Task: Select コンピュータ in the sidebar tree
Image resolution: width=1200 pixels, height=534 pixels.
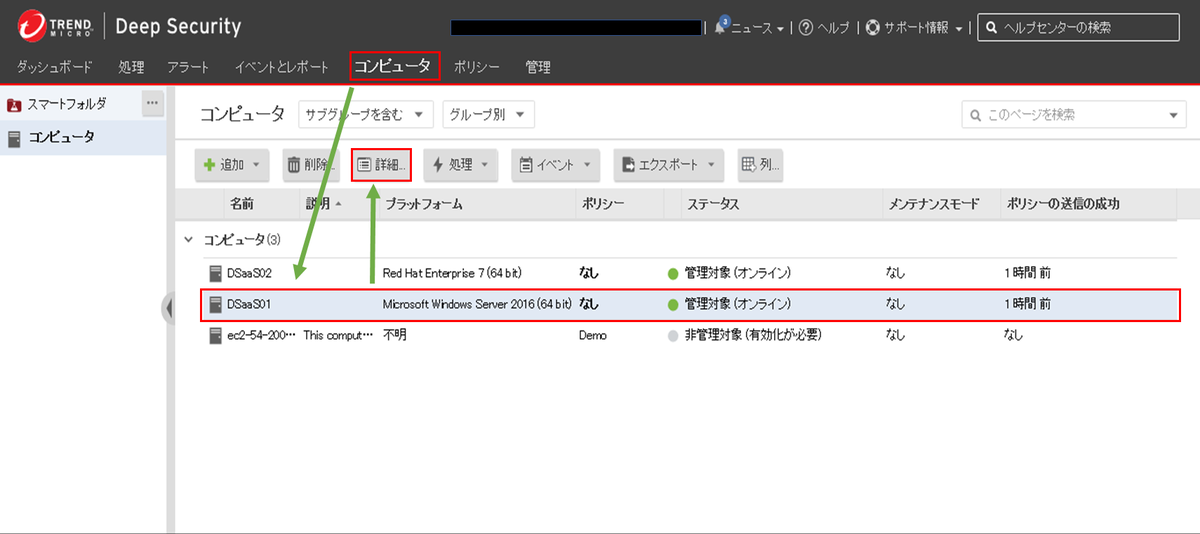Action: pyautogui.click(x=61, y=137)
